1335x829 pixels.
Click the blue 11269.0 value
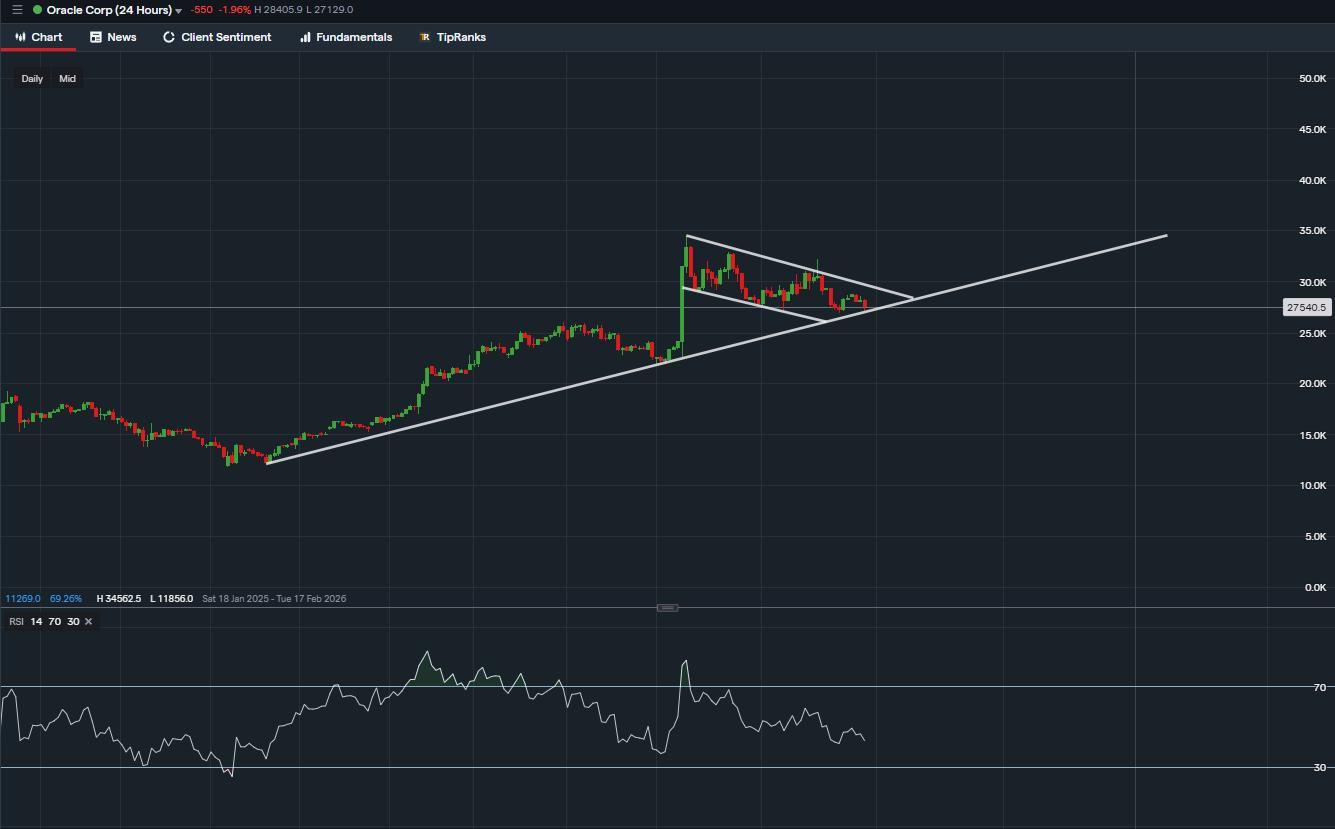tap(22, 598)
